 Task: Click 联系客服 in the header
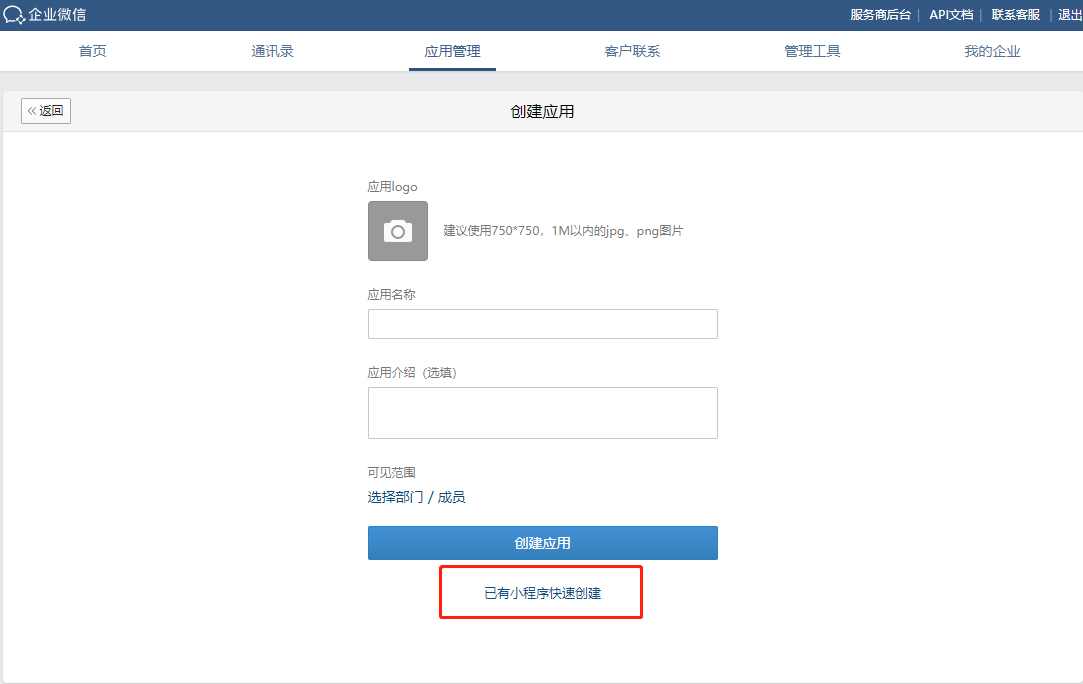point(1016,15)
